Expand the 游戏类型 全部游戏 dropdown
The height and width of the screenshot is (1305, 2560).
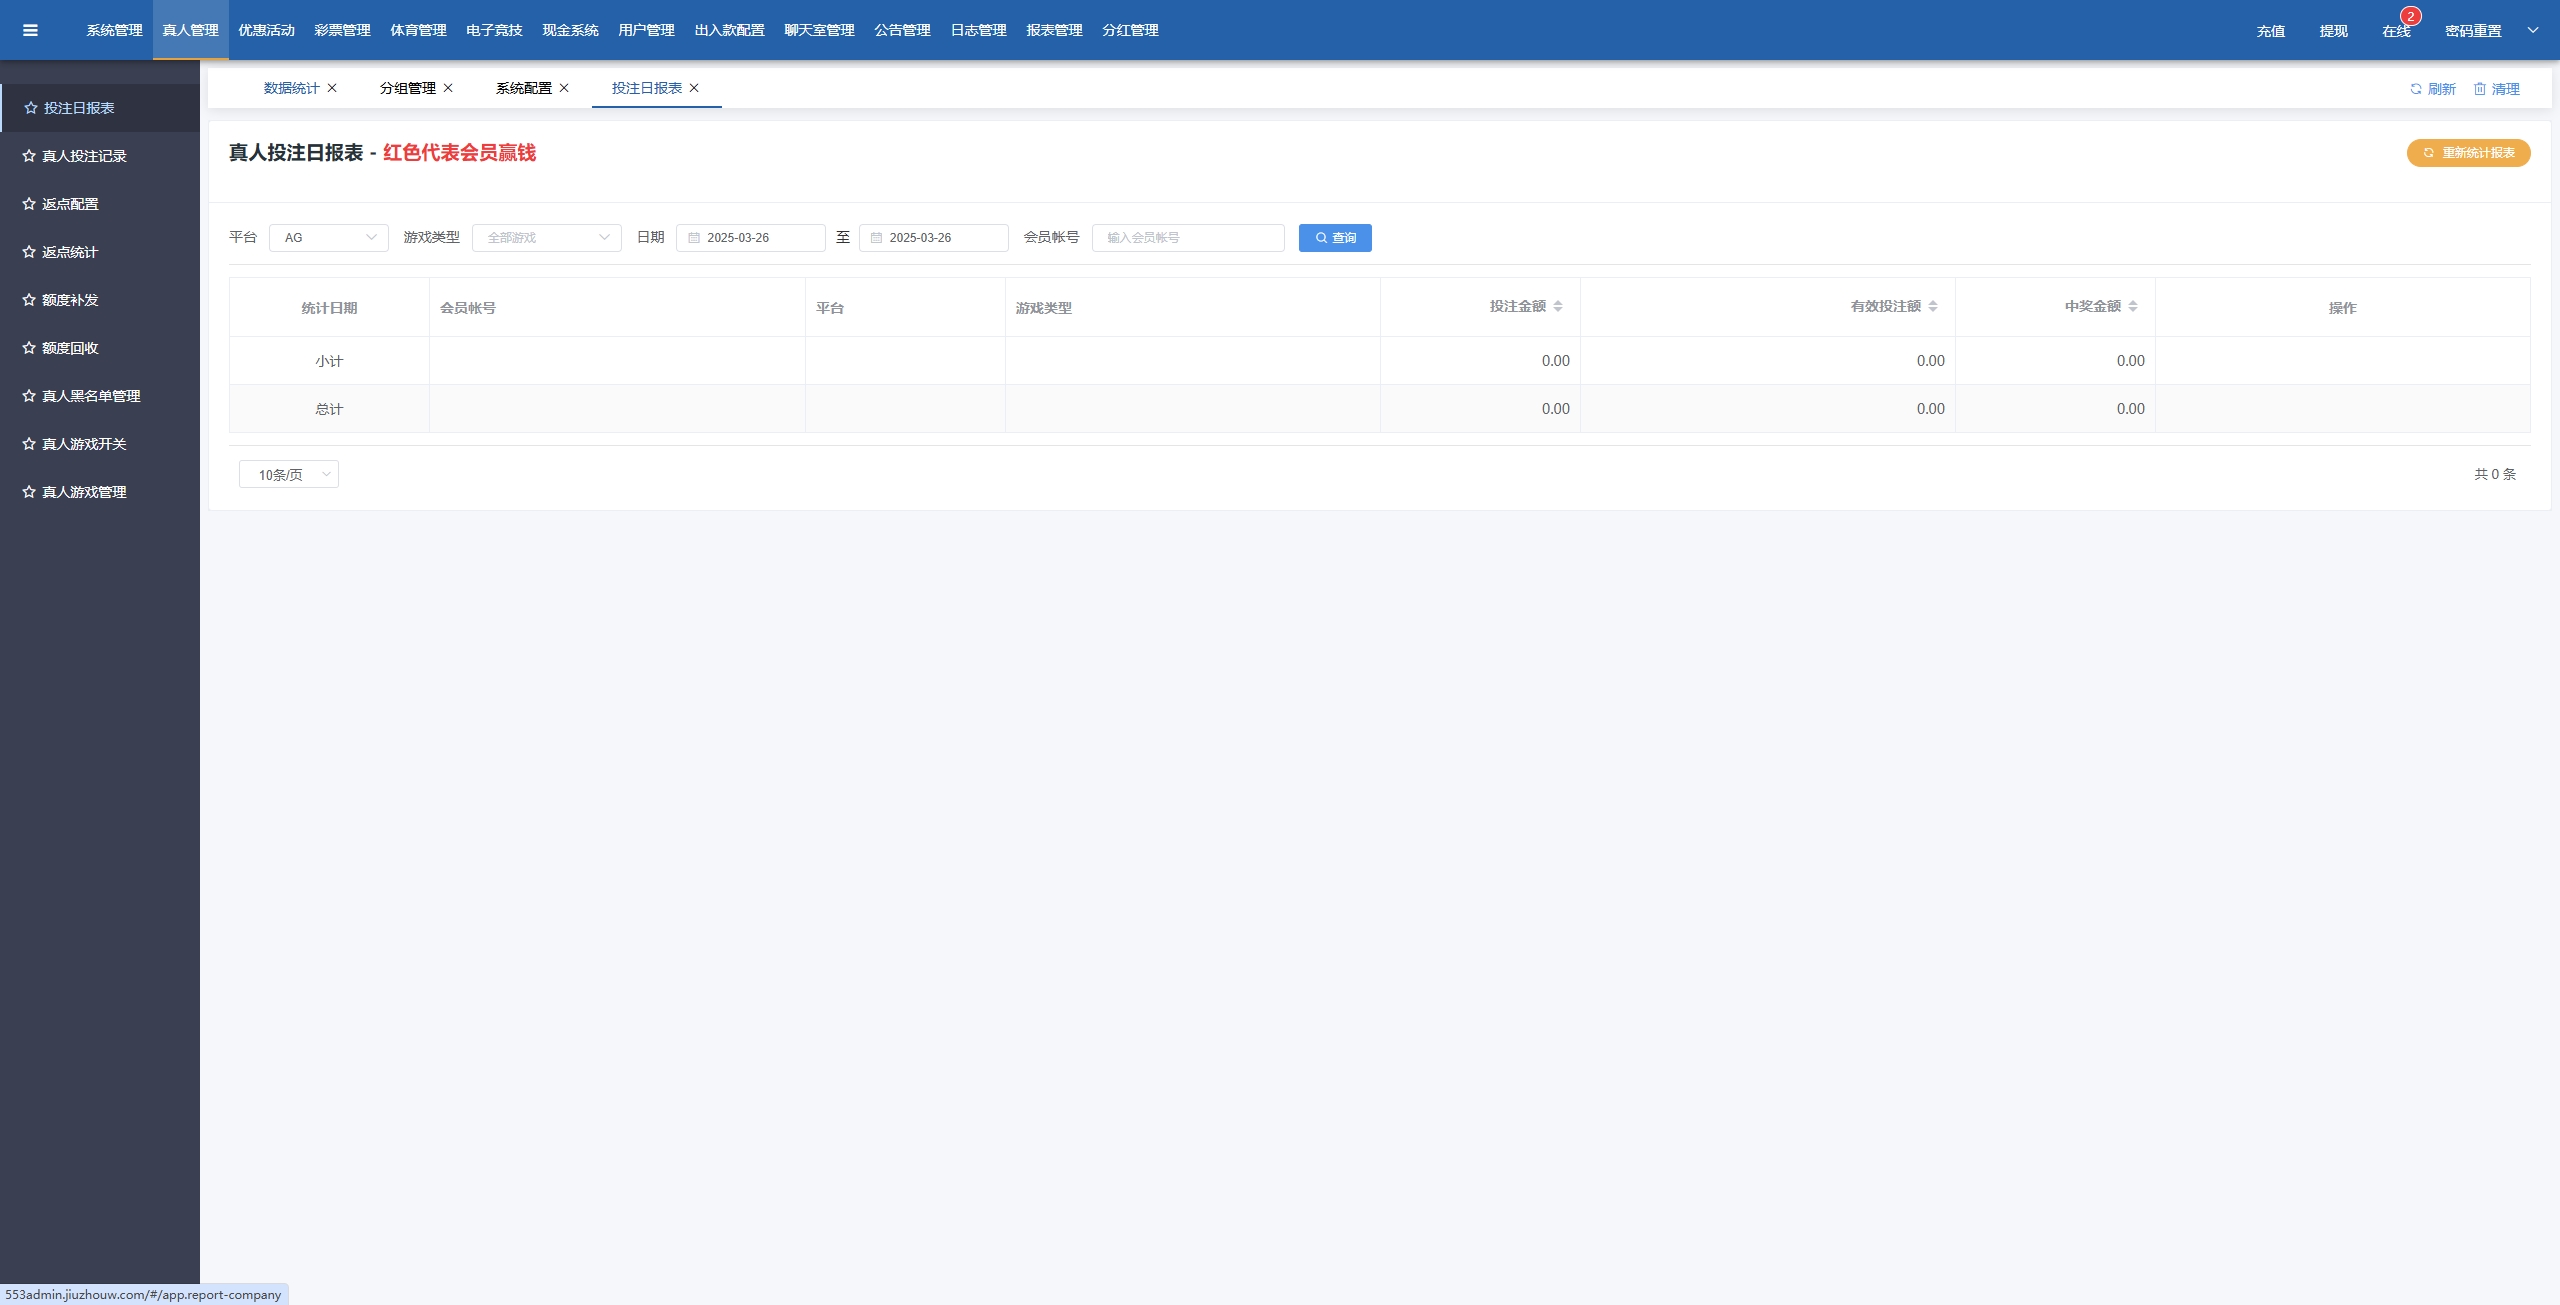point(546,238)
